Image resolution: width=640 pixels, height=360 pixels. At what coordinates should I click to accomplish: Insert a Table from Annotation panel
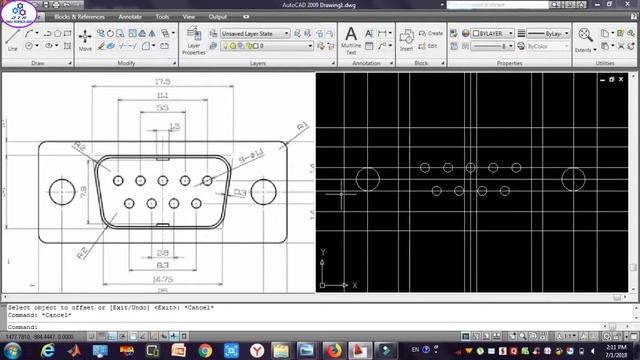tap(369, 46)
